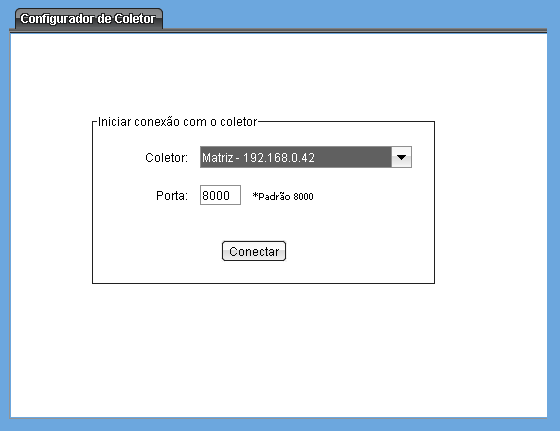The height and width of the screenshot is (431, 560).
Task: Activate the Configurador de Coletor header tab
Action: pos(89,19)
